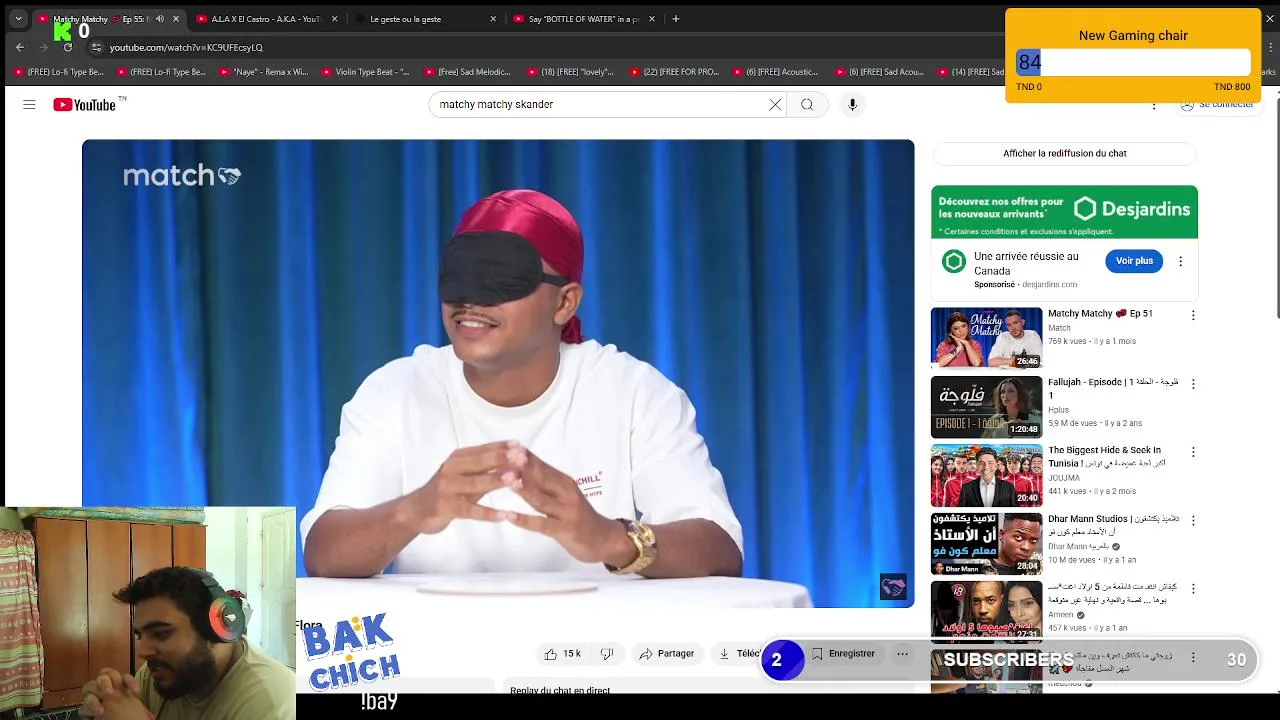The image size is (1280, 720).
Task: Open the Holus channel link
Action: click(1058, 410)
